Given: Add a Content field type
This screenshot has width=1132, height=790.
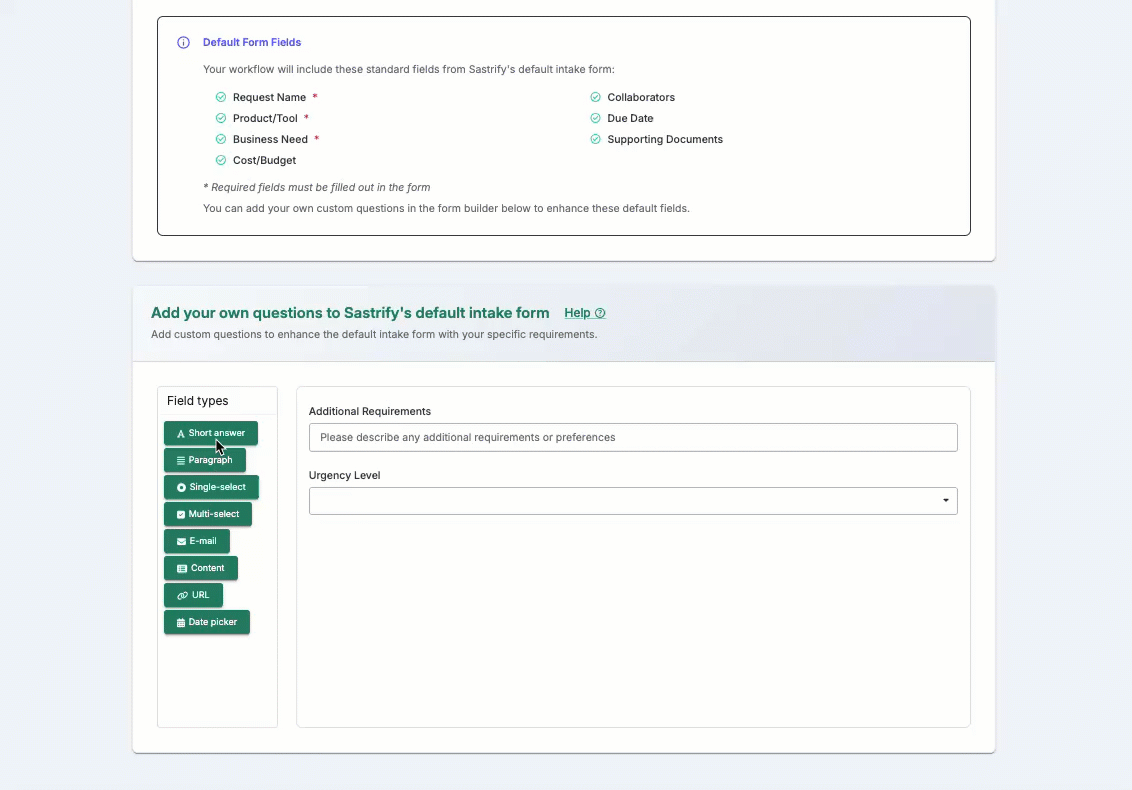Looking at the screenshot, I should pyautogui.click(x=201, y=568).
